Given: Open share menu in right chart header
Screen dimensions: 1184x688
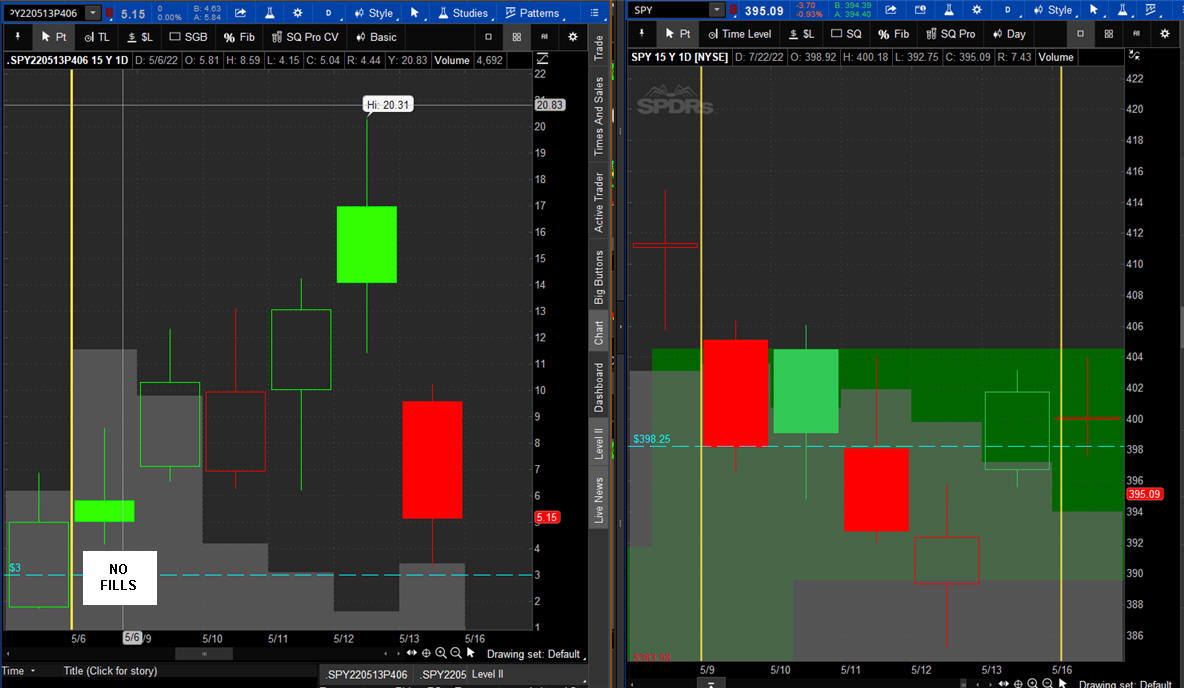Looking at the screenshot, I should (x=891, y=10).
